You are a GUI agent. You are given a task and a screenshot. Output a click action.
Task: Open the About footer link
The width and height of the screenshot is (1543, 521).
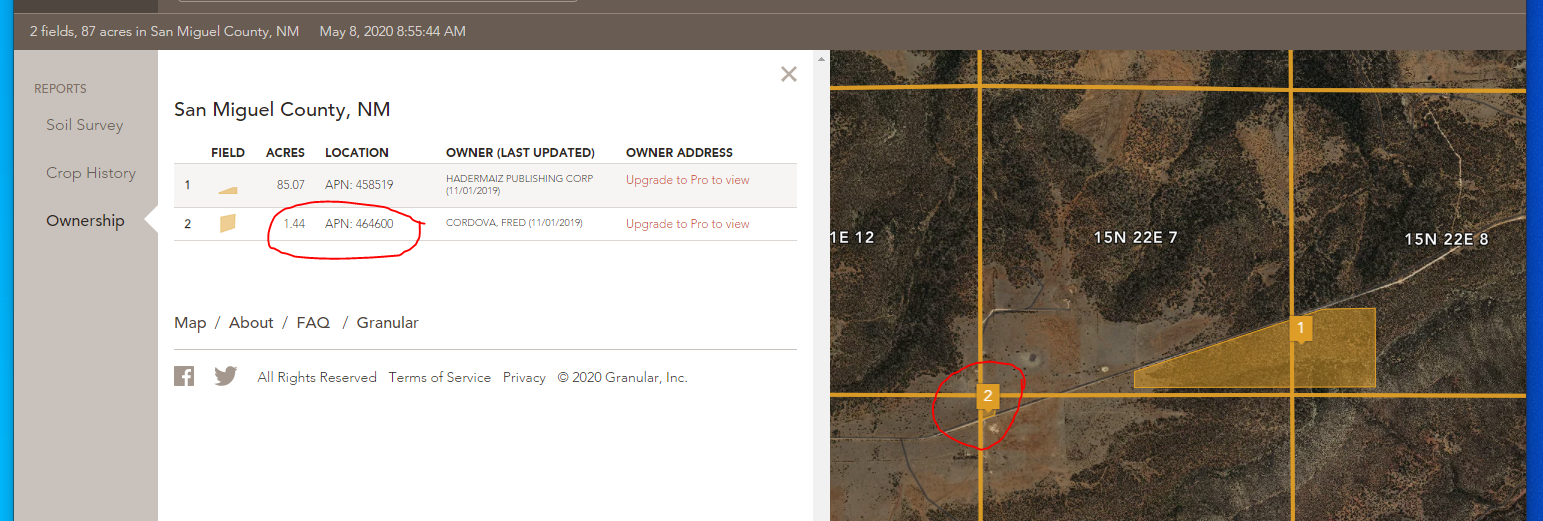coord(251,322)
